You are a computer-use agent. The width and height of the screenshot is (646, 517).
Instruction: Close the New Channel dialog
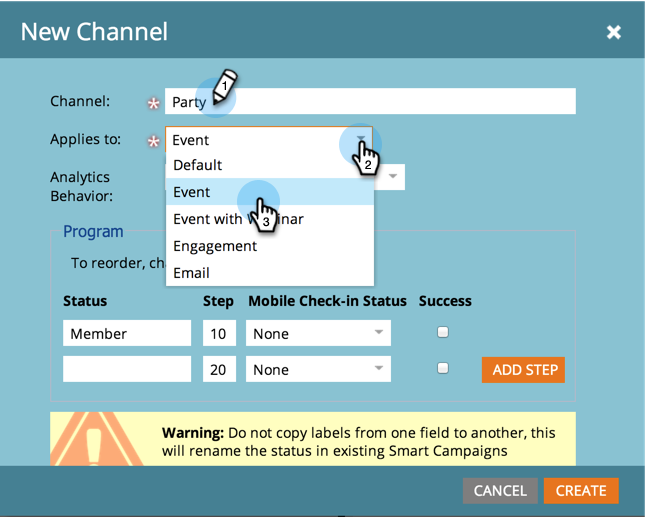coord(613,32)
